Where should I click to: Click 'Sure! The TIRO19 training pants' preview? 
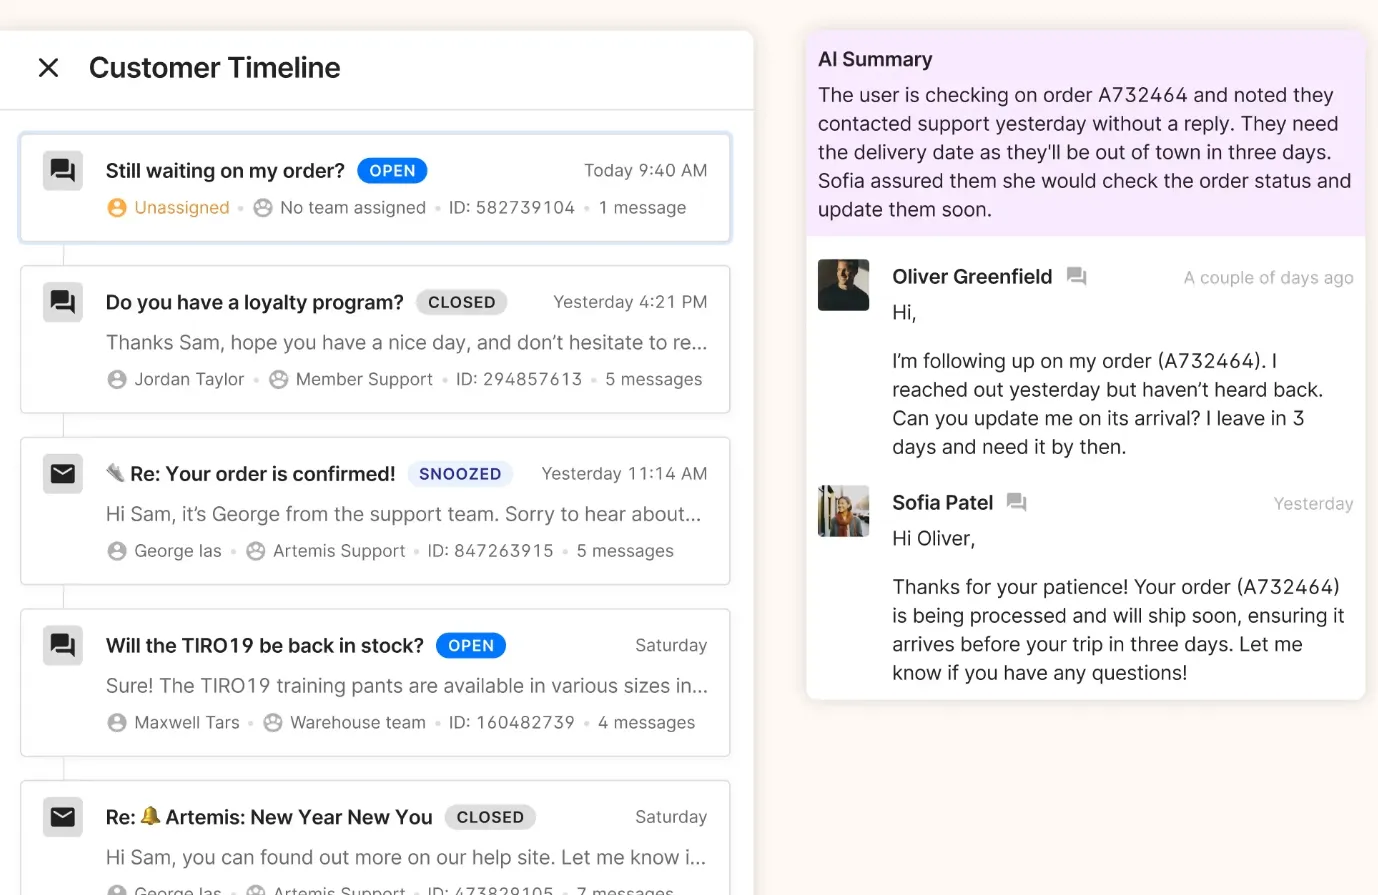[407, 686]
